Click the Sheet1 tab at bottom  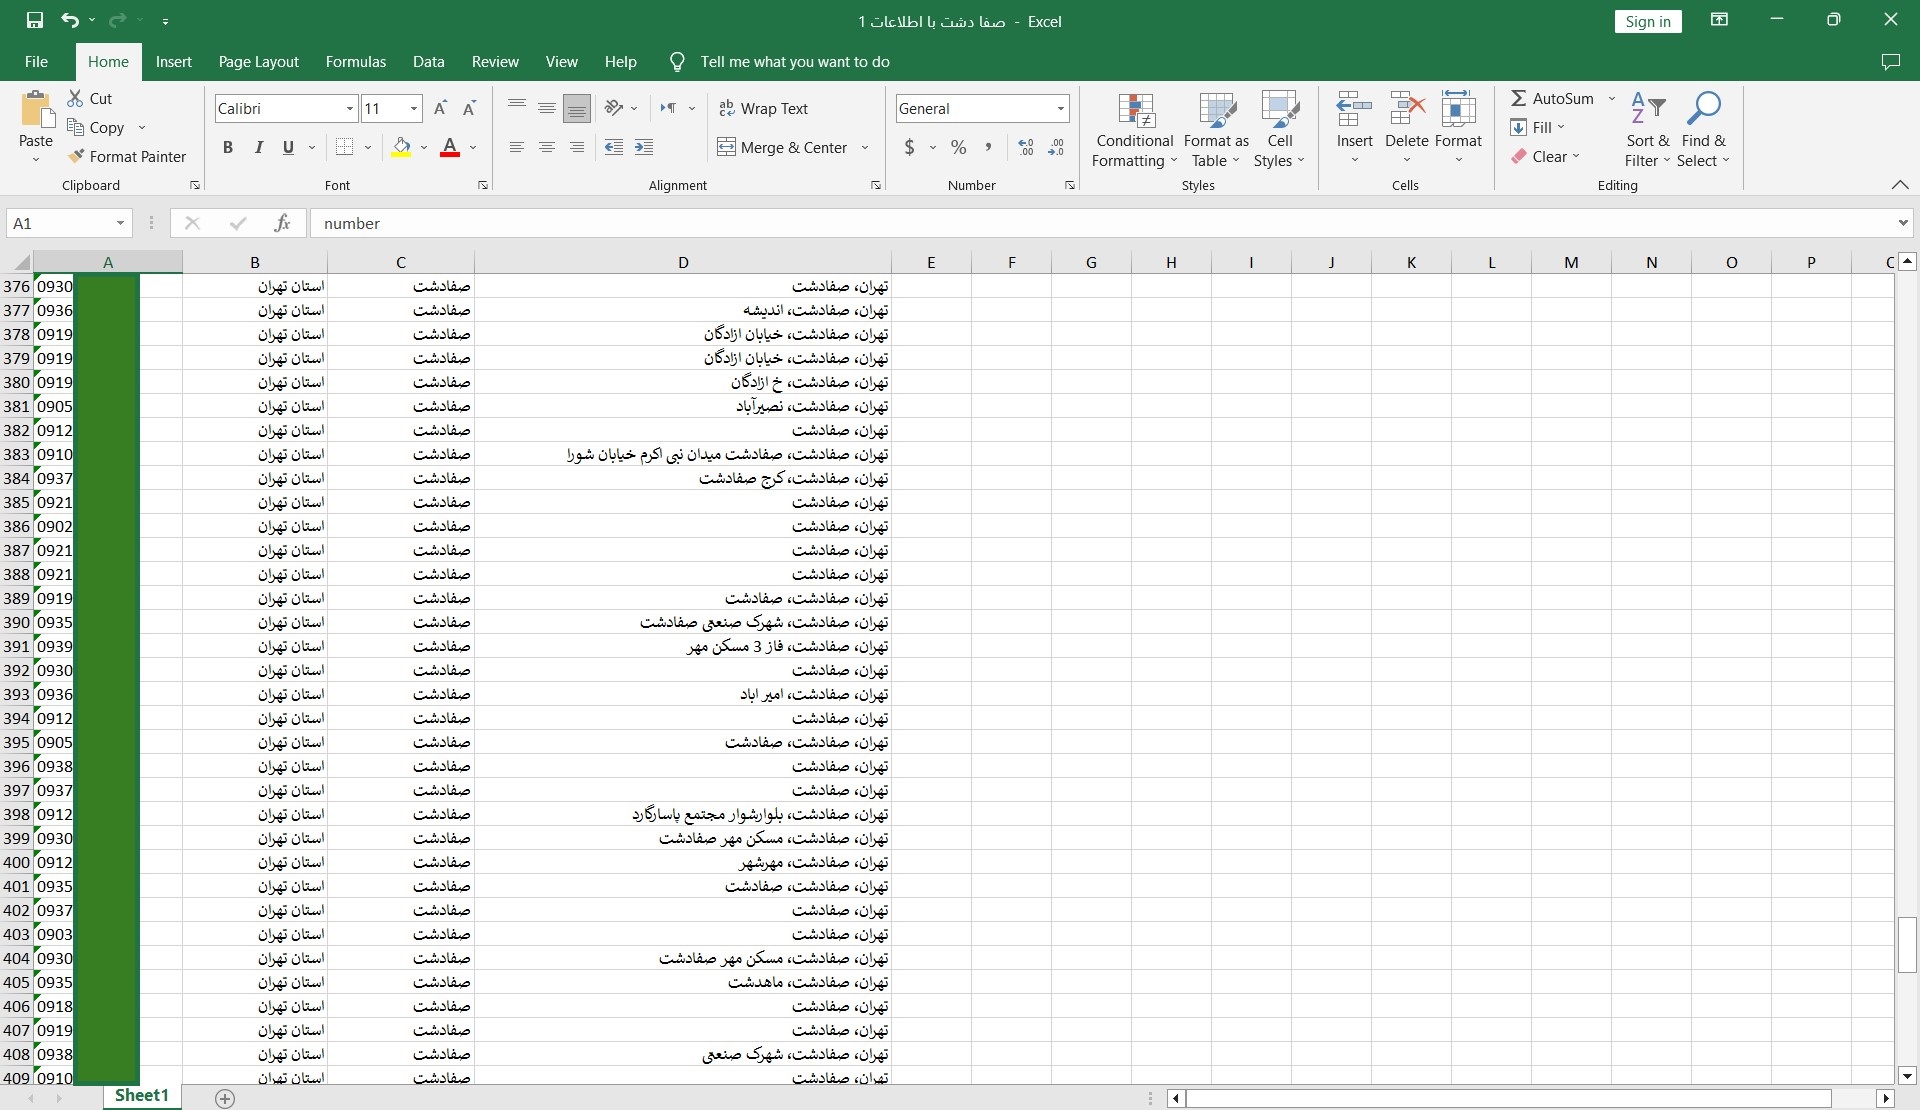[x=141, y=1094]
